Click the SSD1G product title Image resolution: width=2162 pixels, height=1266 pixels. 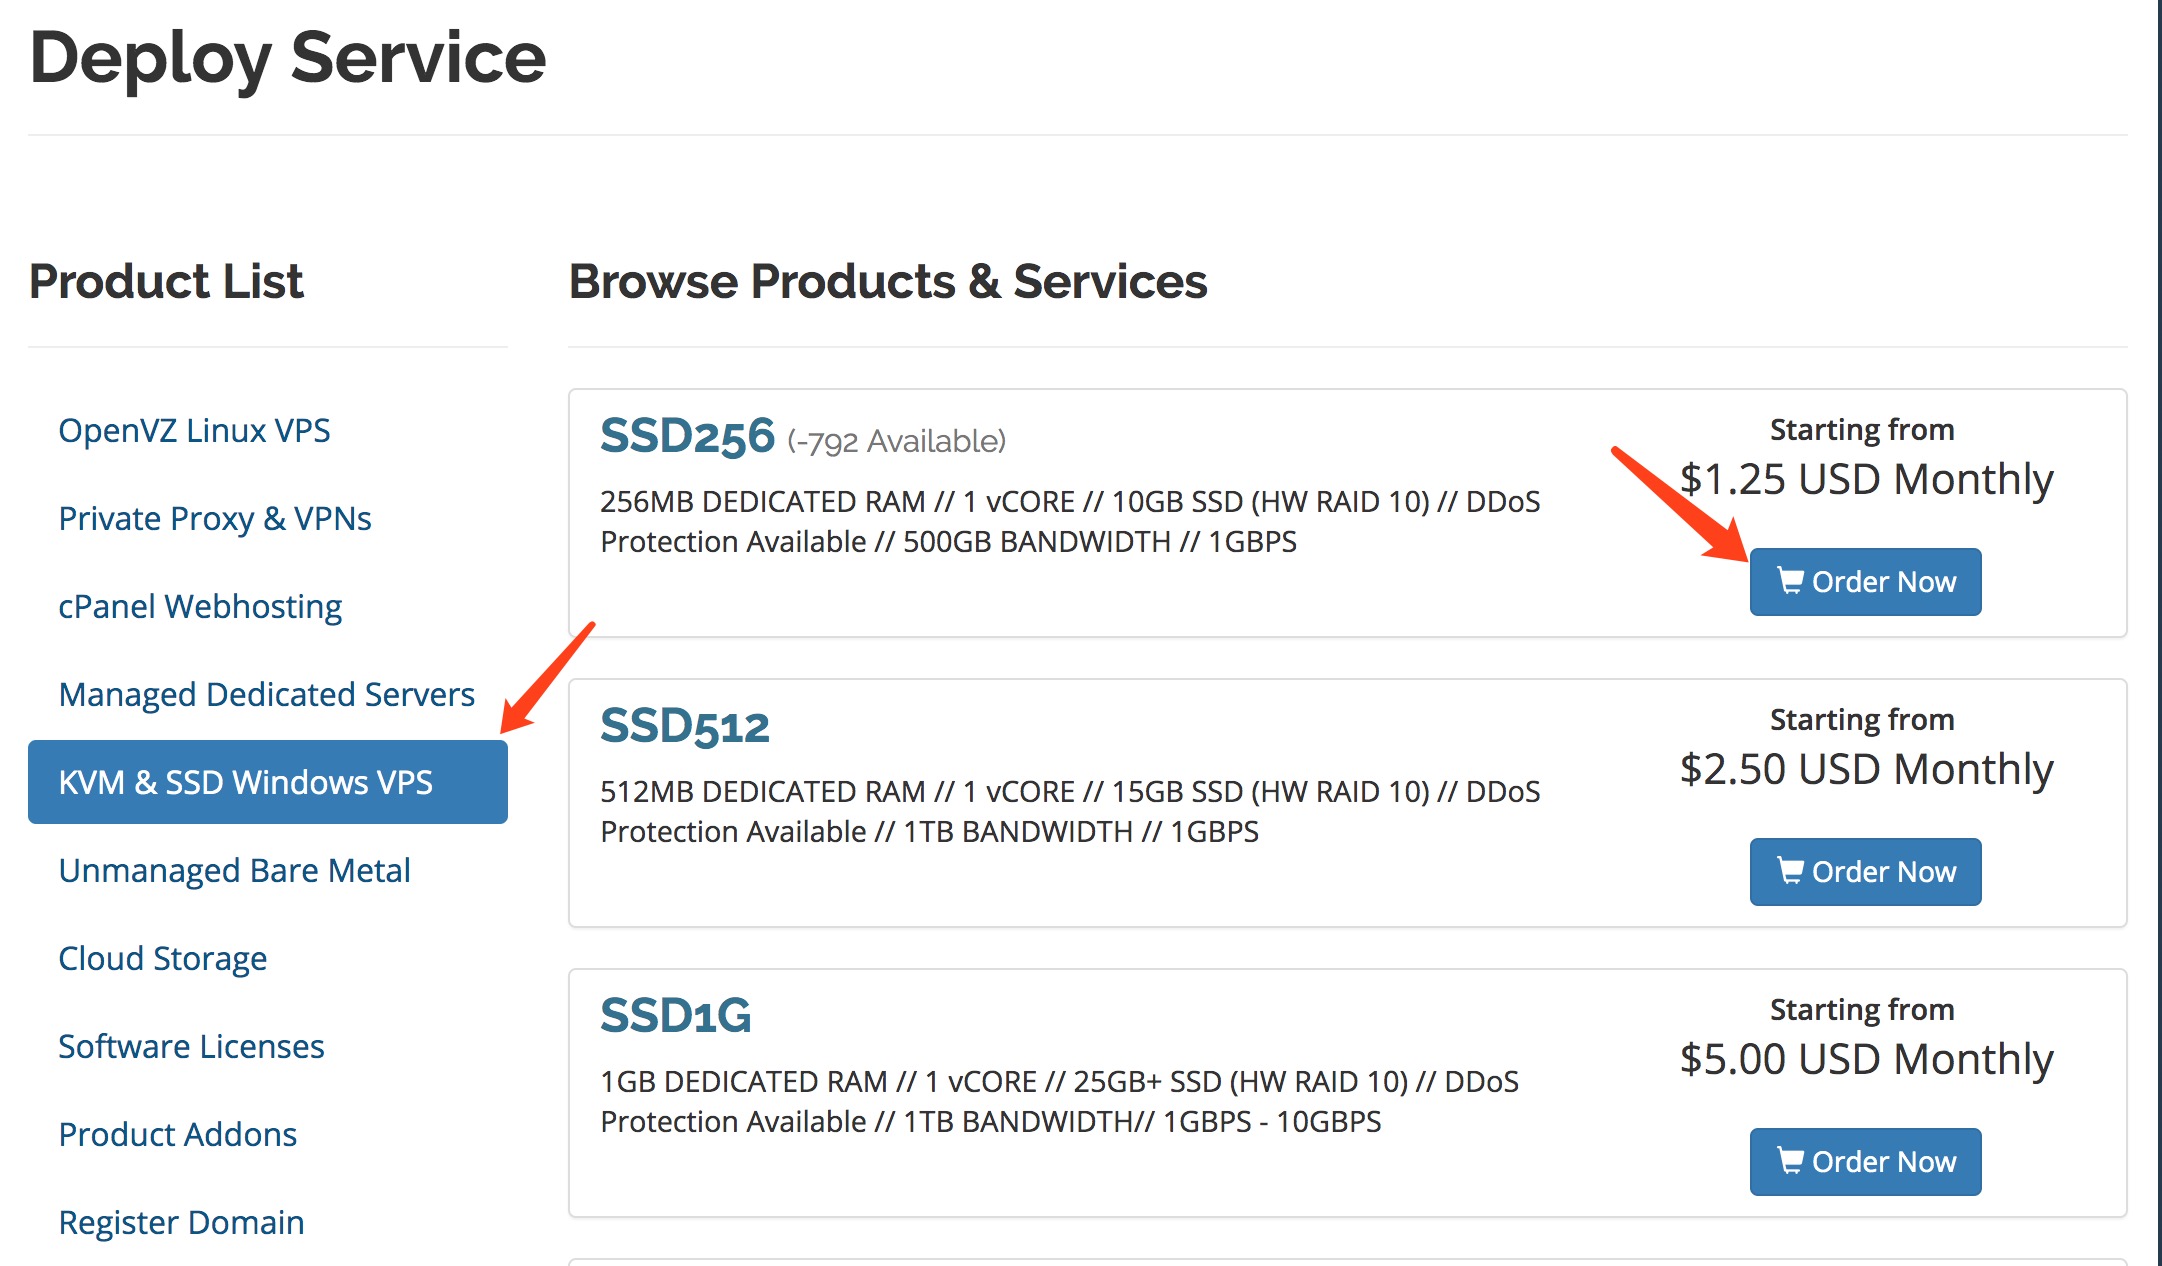(x=676, y=1016)
